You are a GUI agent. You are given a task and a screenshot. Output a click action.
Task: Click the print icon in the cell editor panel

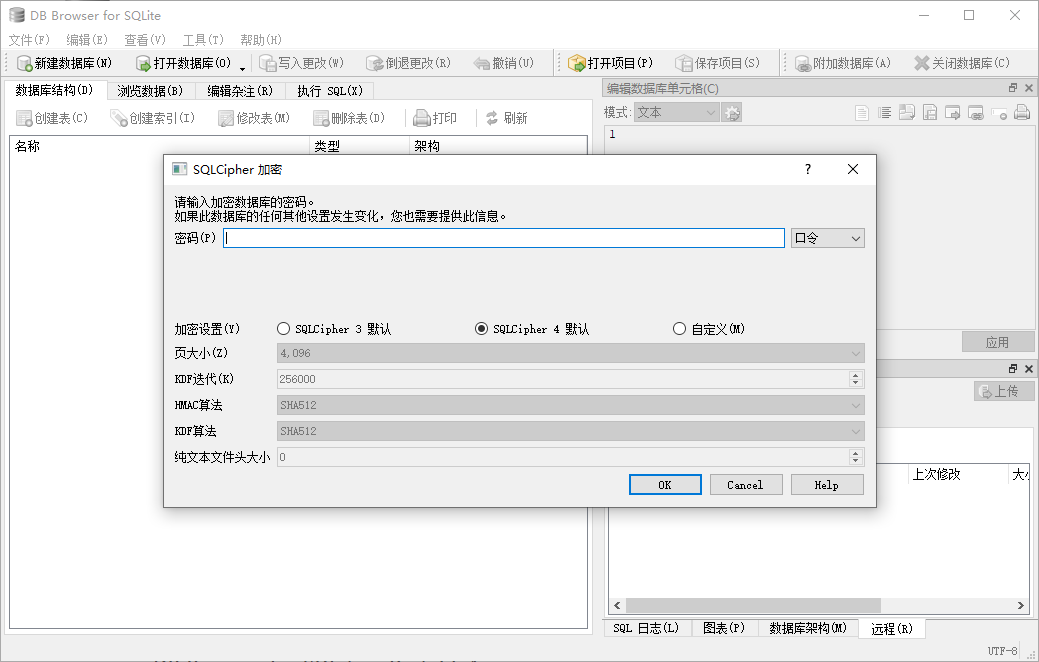1022,112
